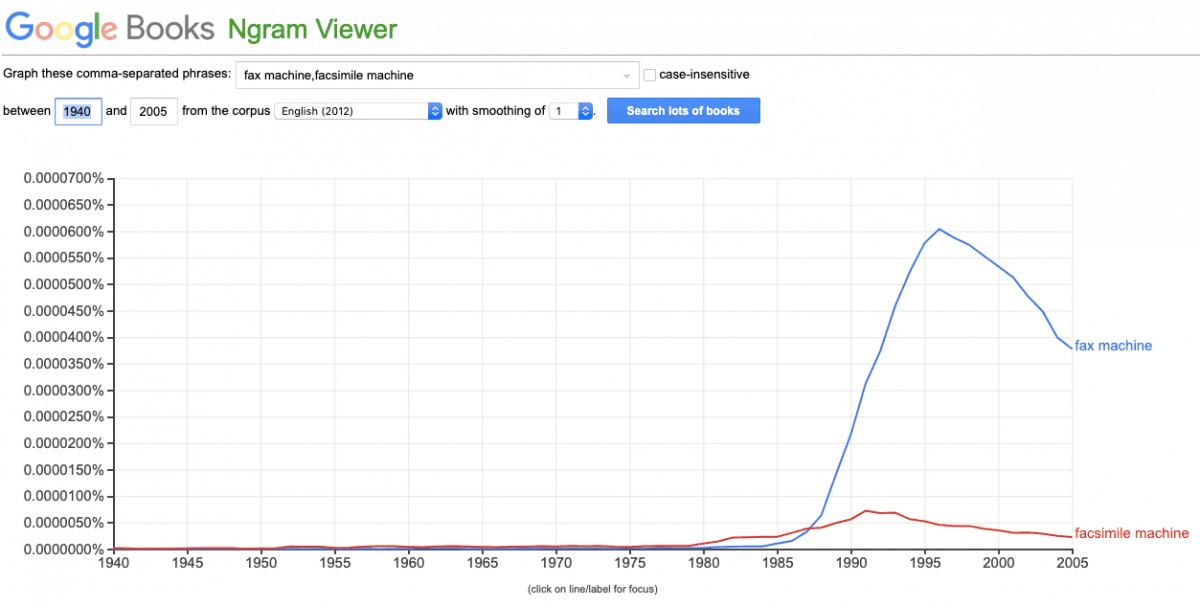Click the 1975 x-axis year label
The height and width of the screenshot is (606, 1200).
(x=630, y=563)
